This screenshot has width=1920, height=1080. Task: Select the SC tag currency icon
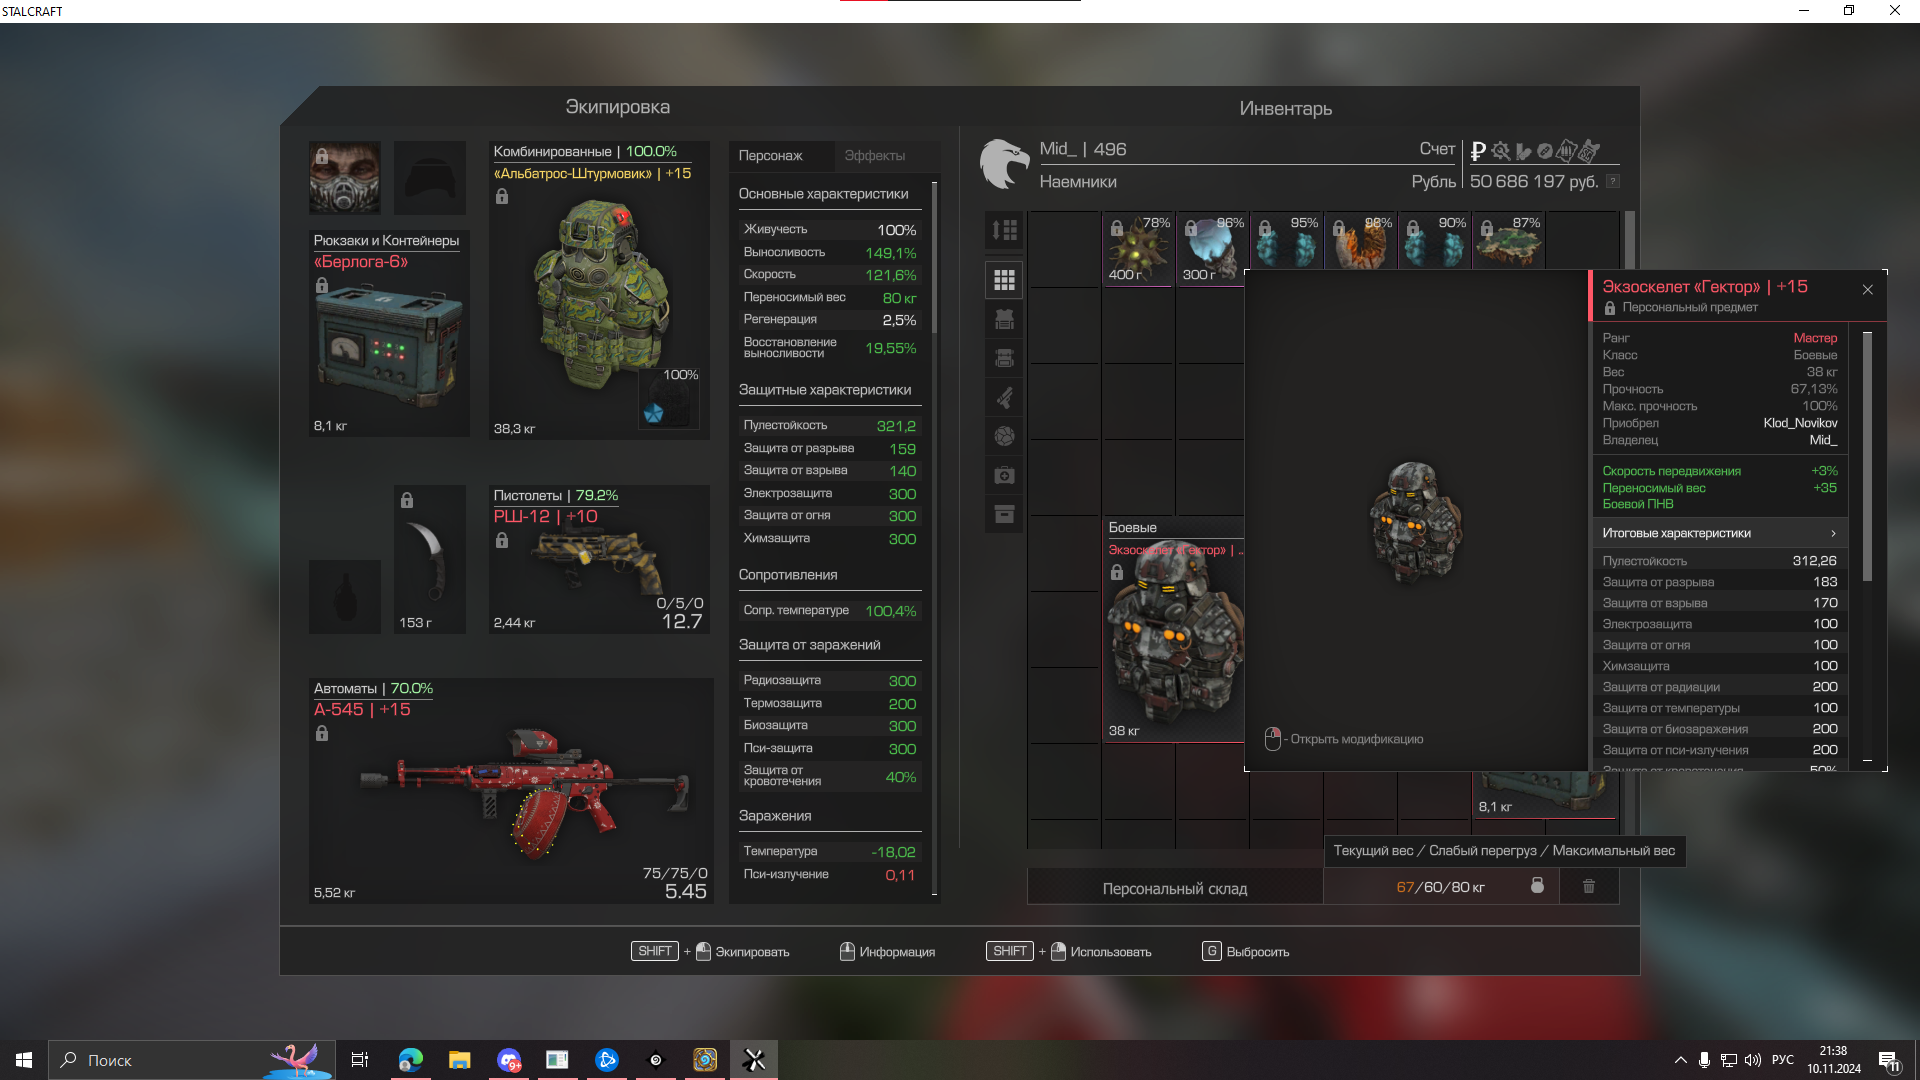click(1589, 151)
